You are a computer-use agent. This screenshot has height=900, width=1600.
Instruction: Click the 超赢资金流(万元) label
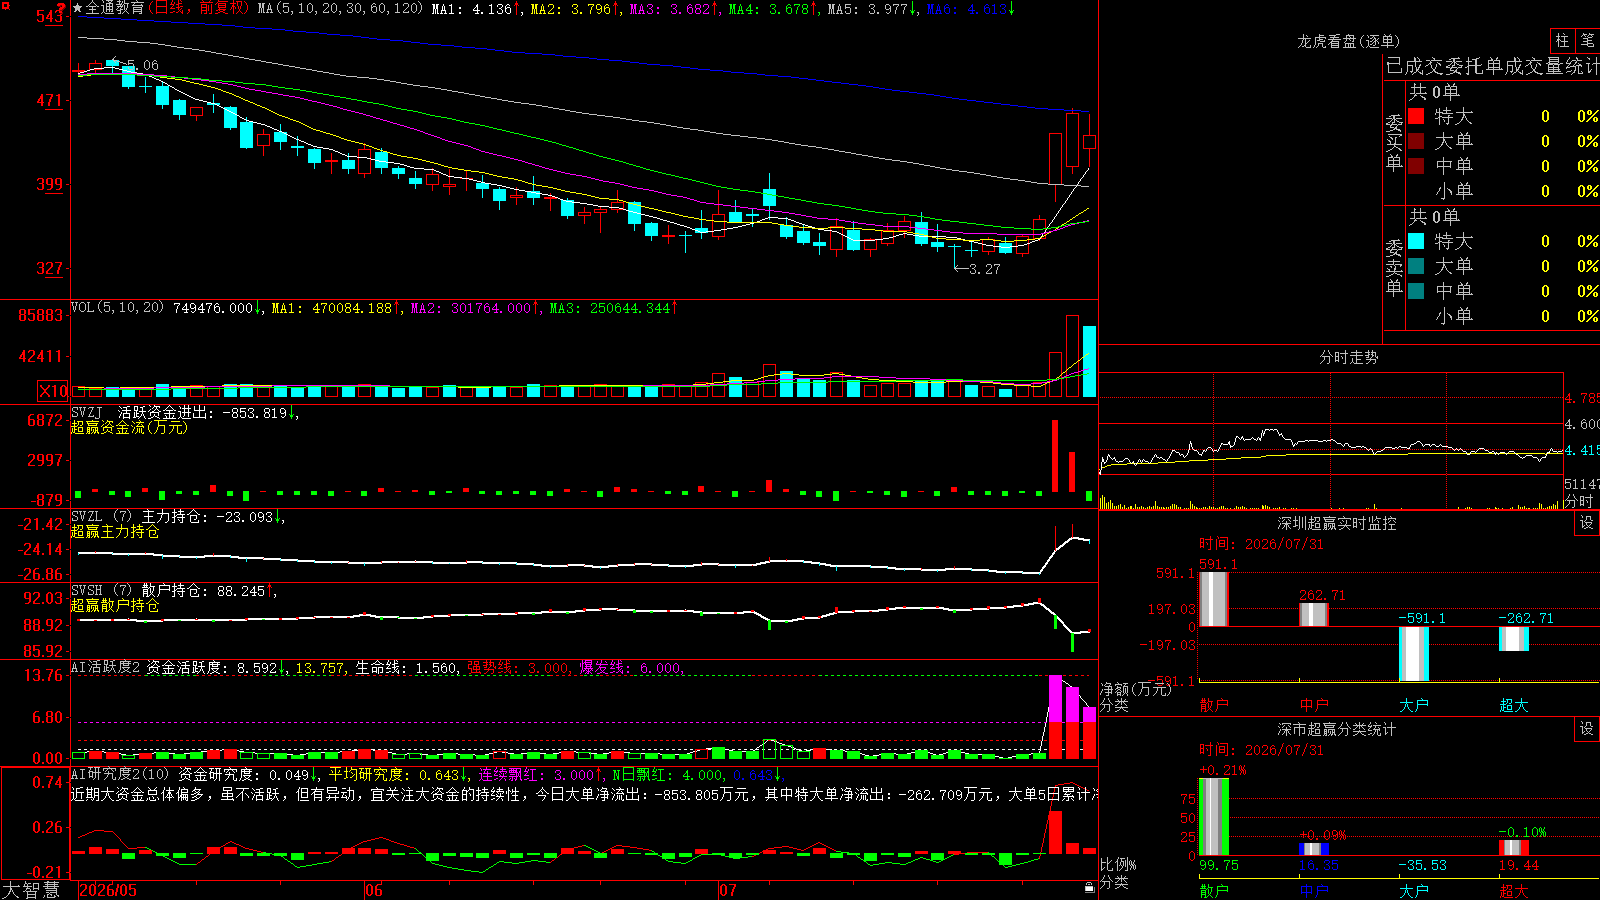(129, 427)
